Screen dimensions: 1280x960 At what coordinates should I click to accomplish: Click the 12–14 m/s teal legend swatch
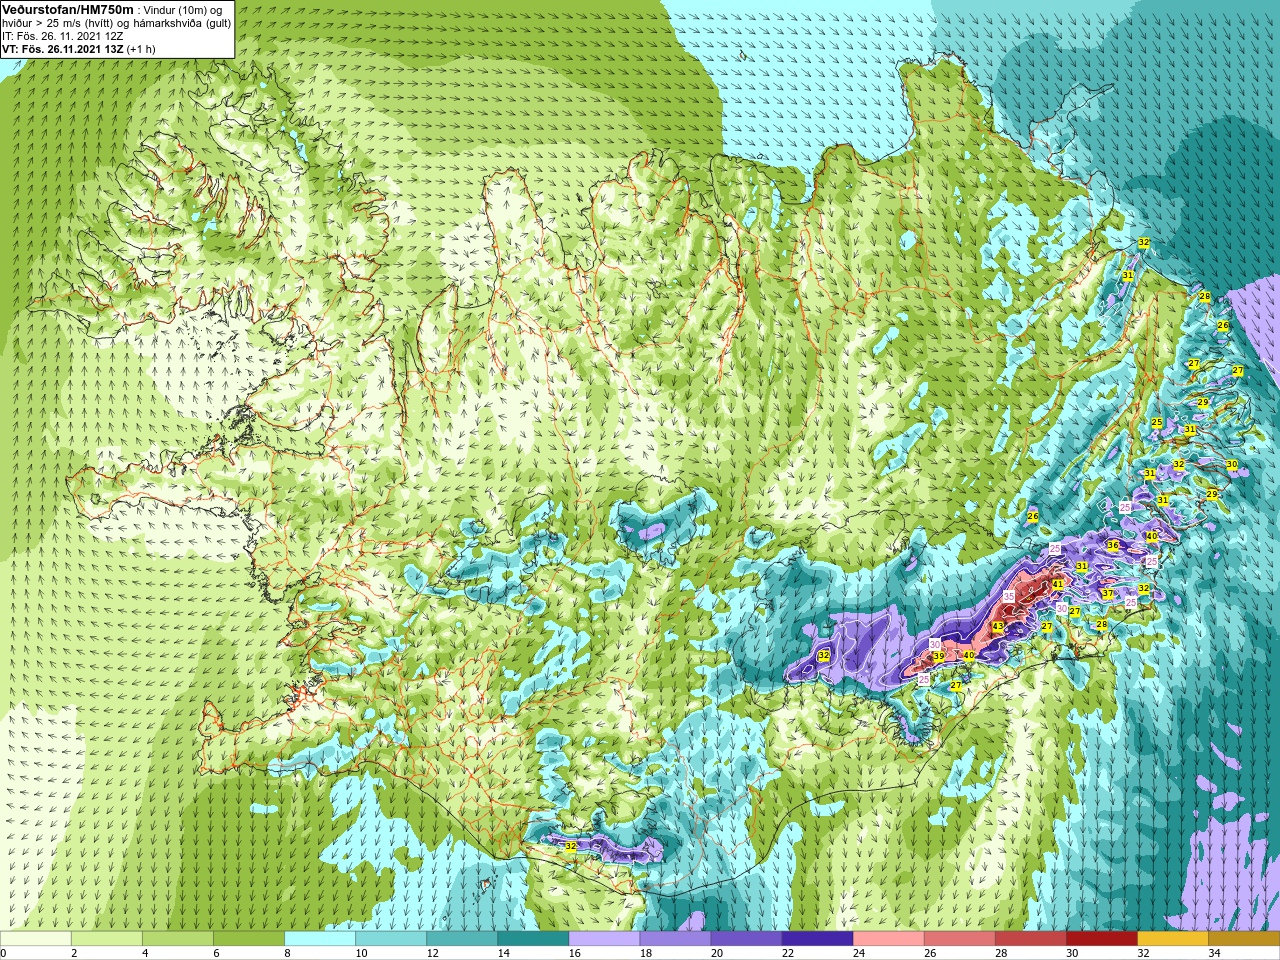point(462,939)
